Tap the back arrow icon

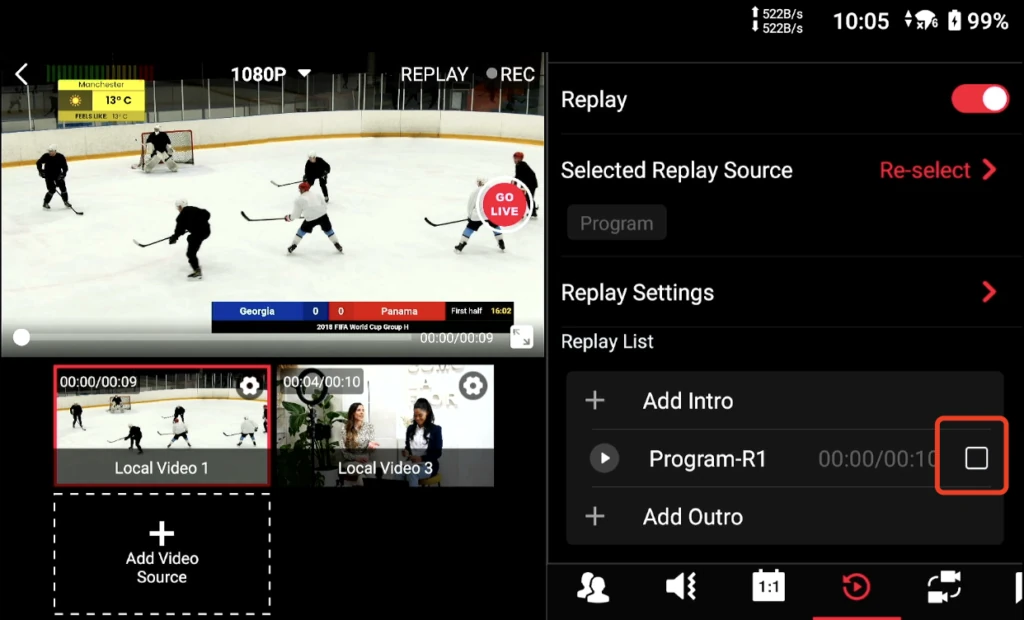21,74
